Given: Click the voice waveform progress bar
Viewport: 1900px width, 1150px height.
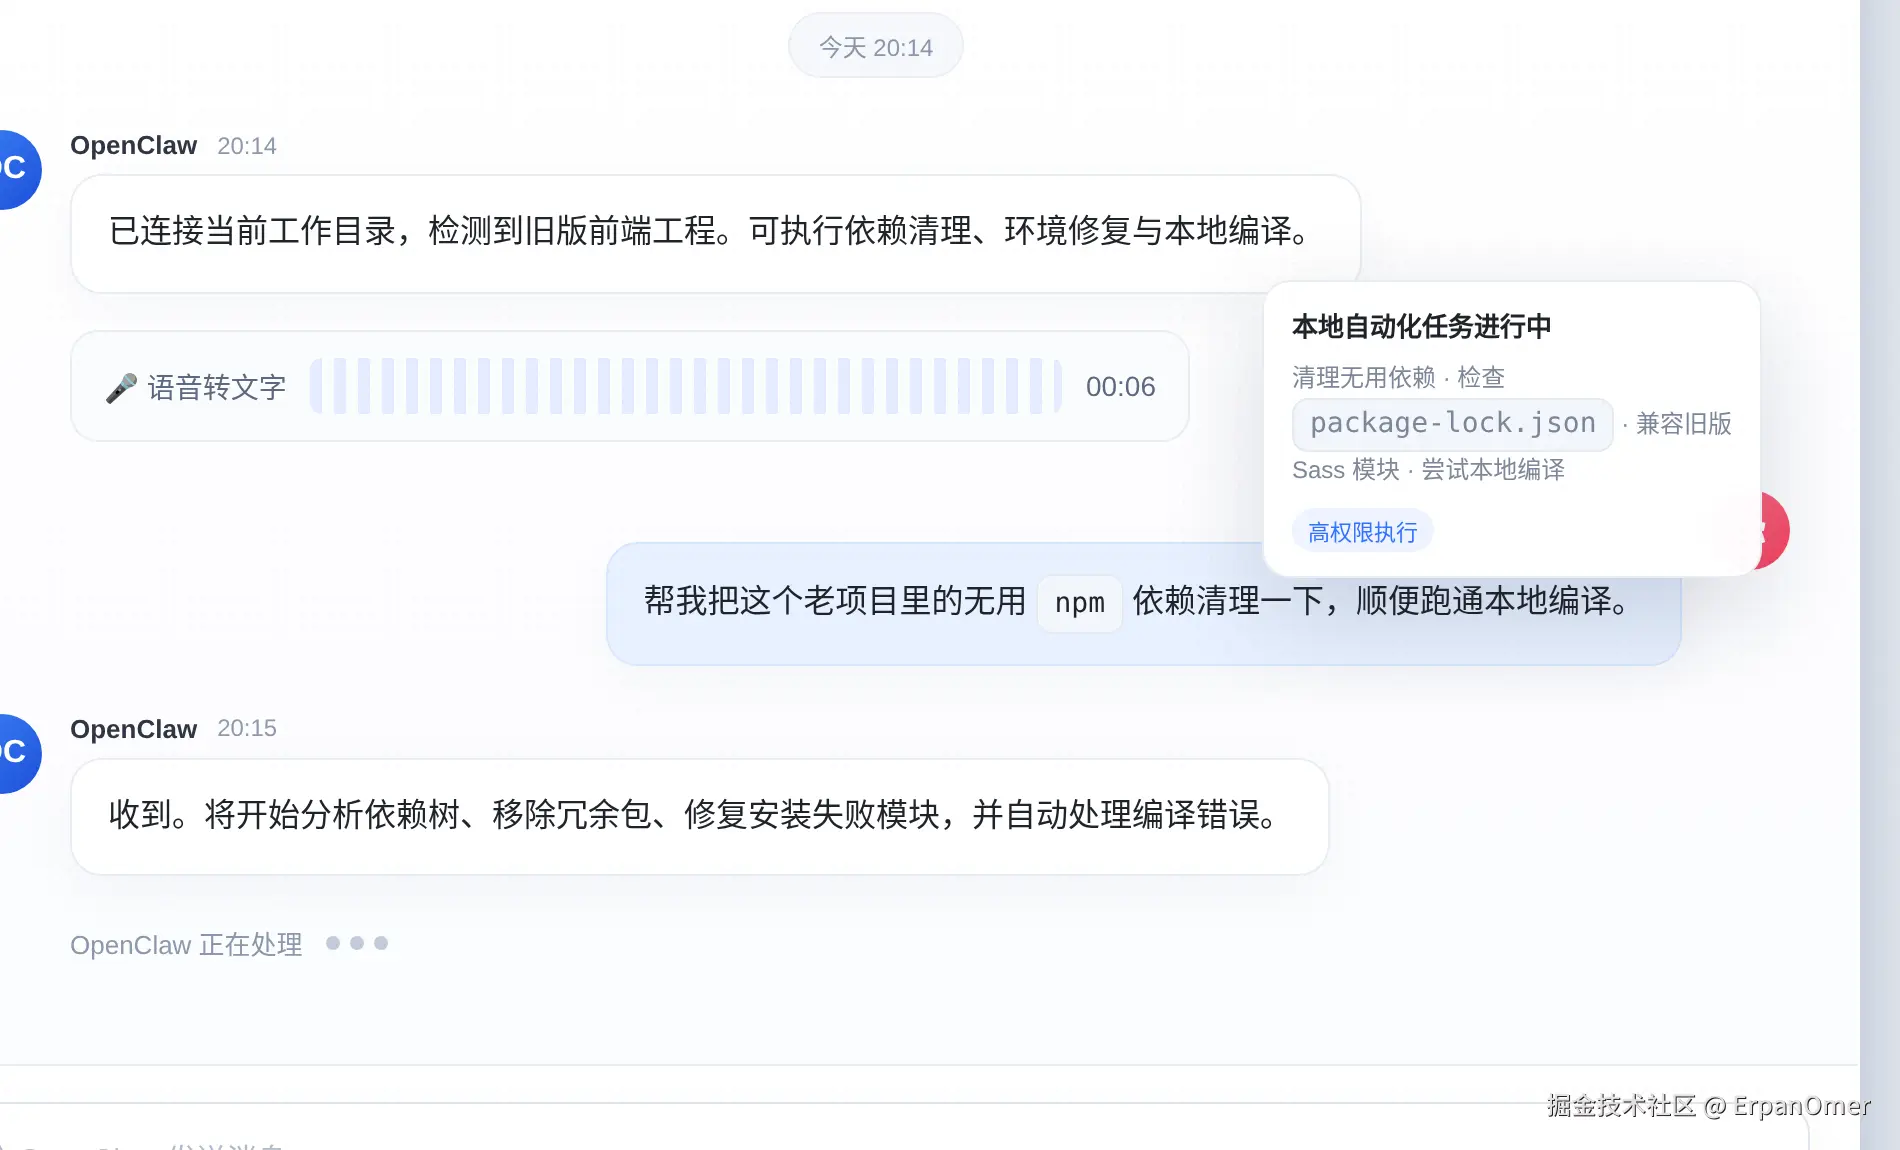Looking at the screenshot, I should [686, 386].
